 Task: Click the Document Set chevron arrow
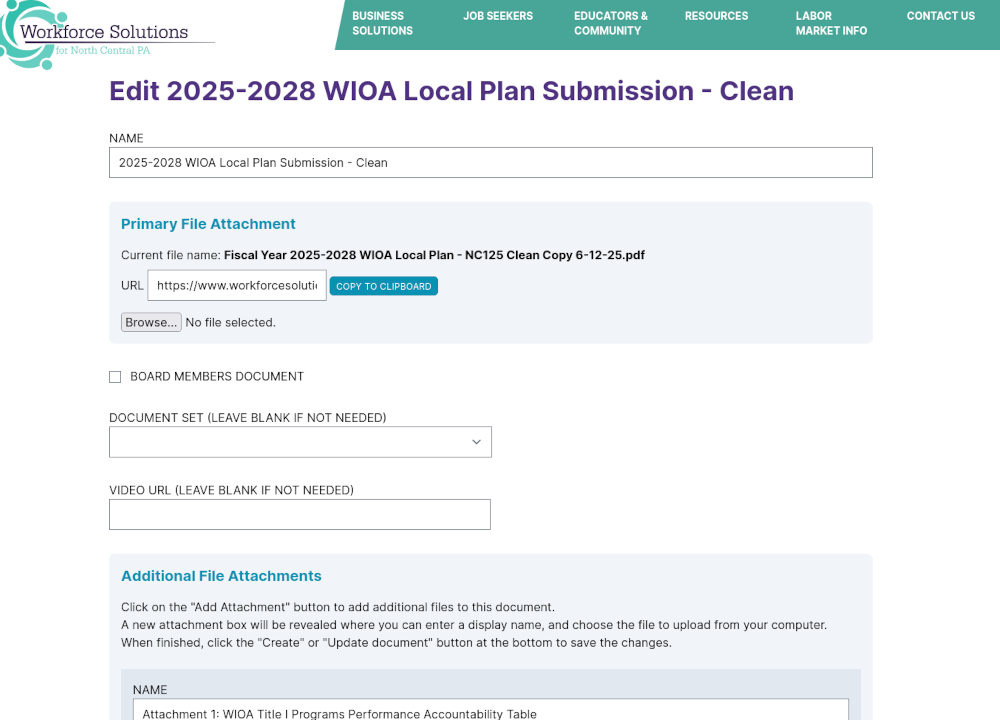point(476,442)
